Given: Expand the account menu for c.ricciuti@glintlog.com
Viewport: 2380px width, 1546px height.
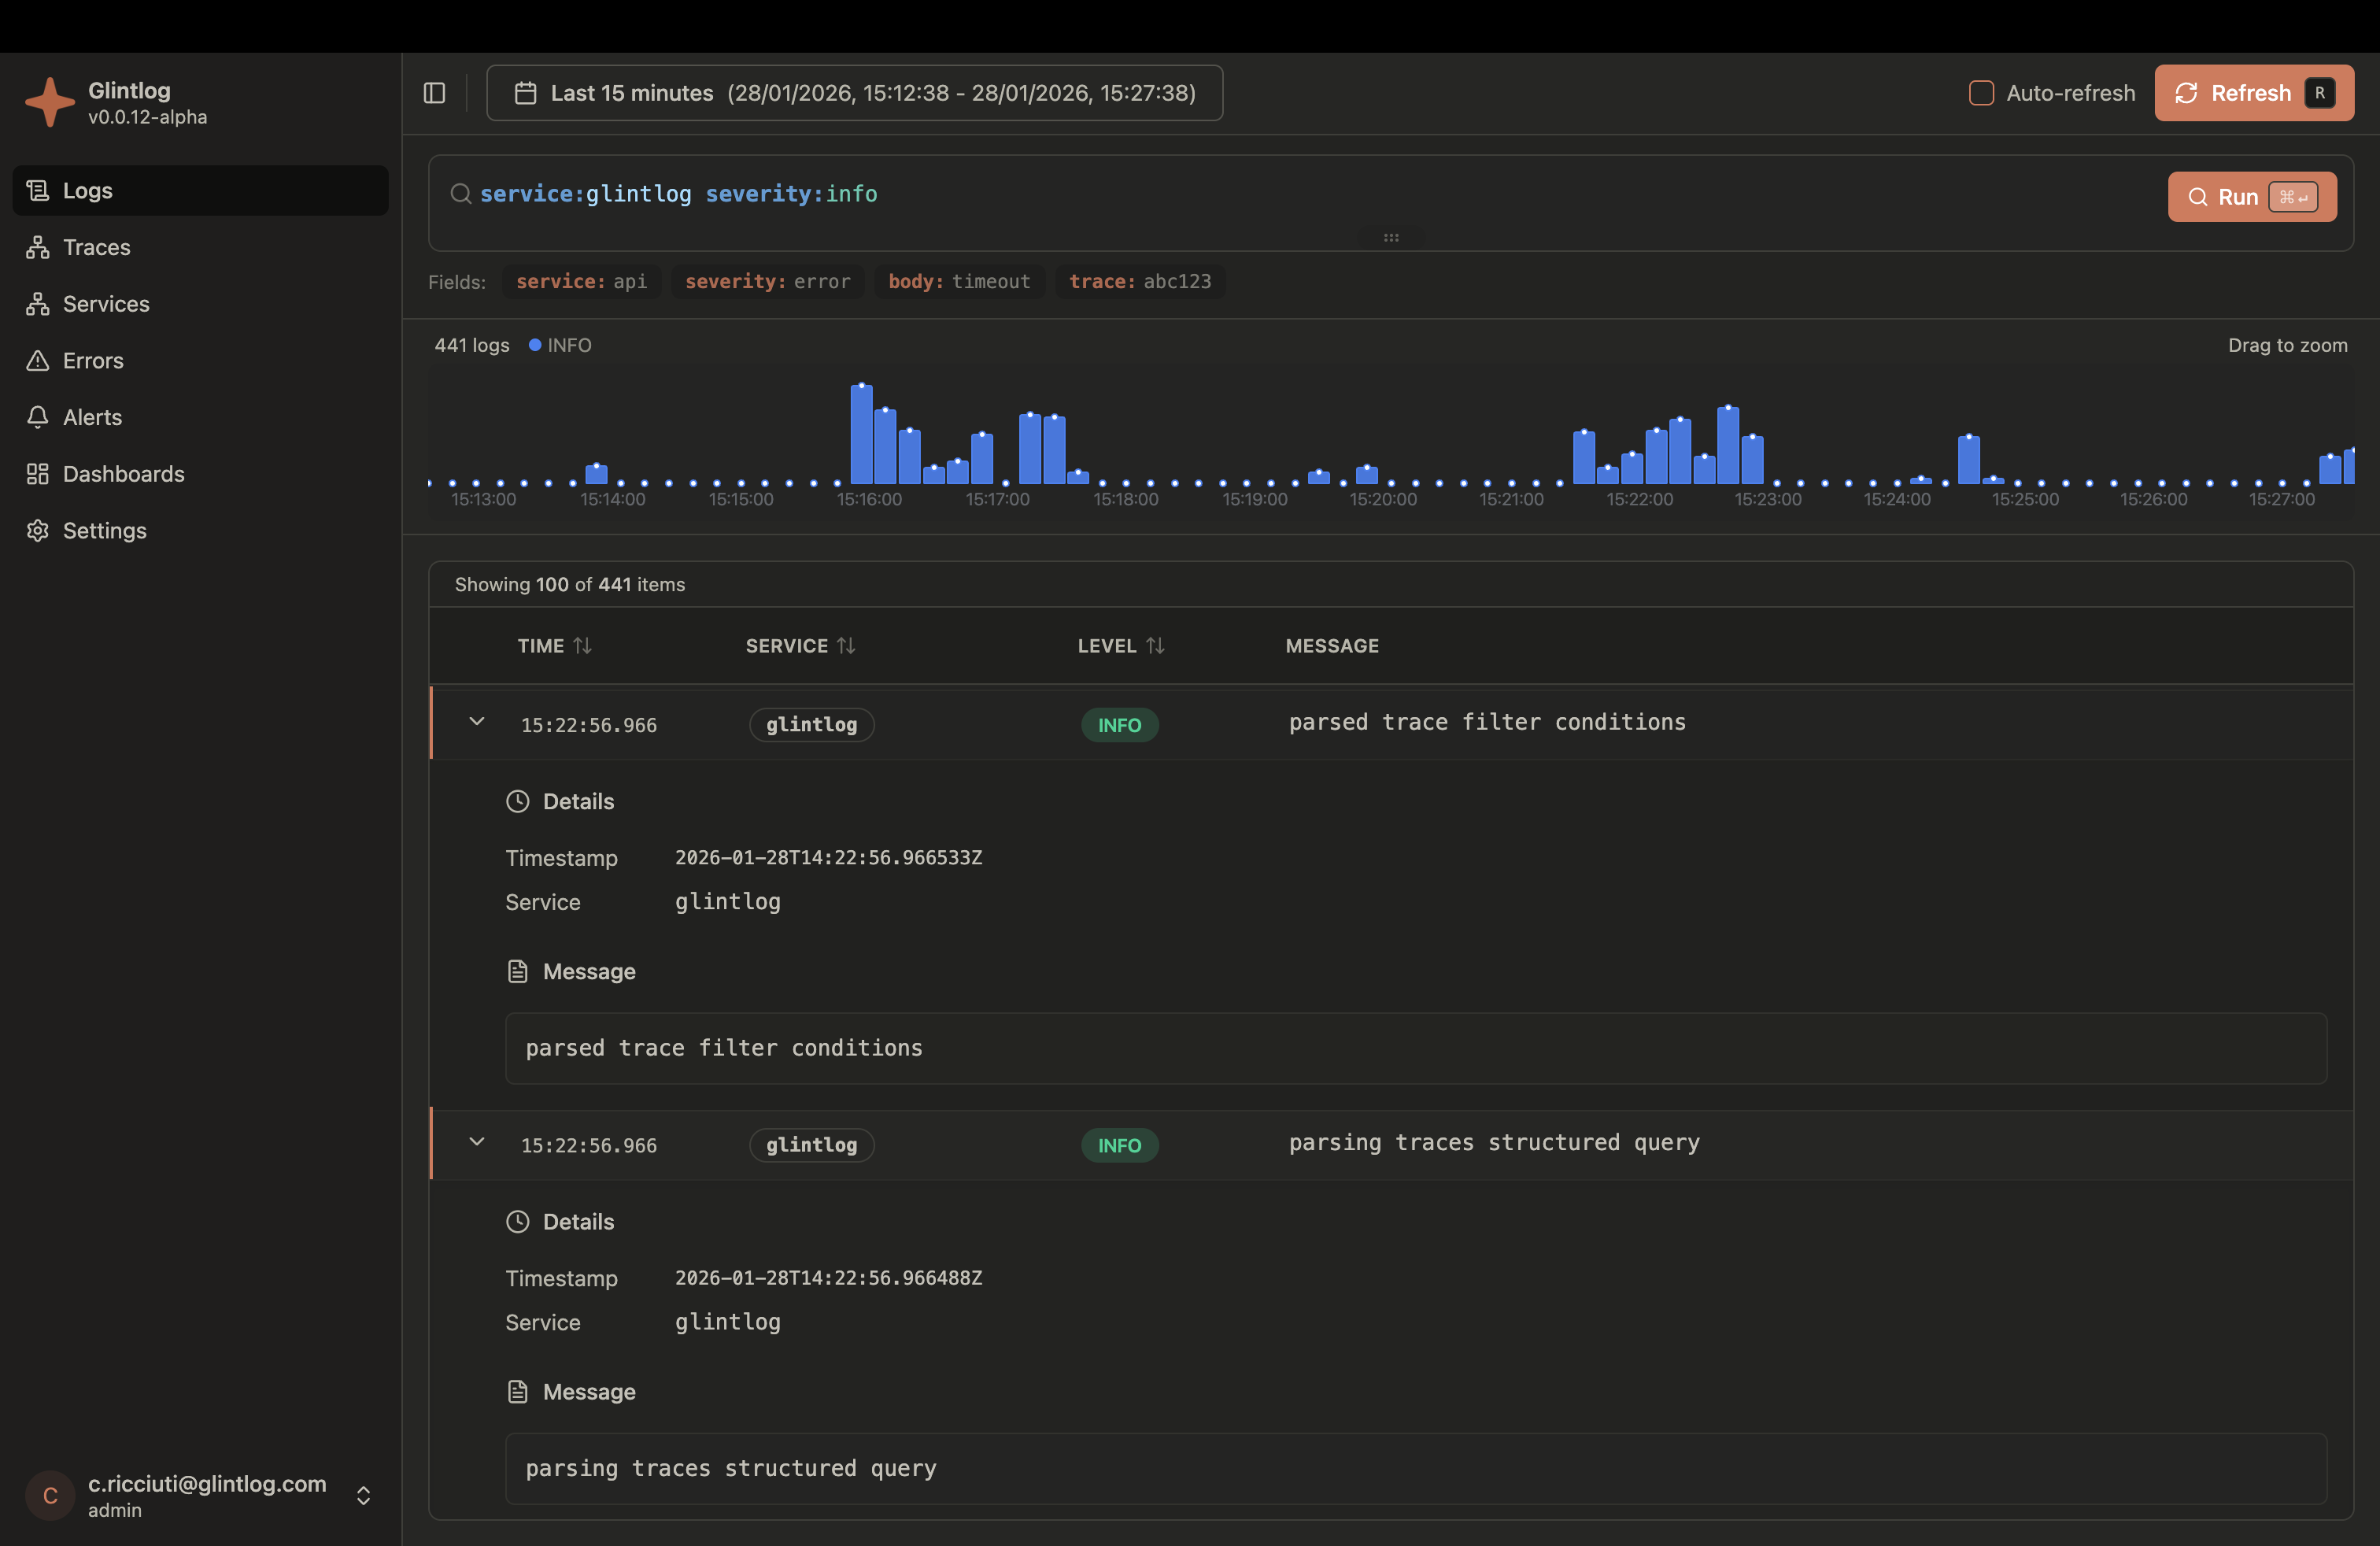Looking at the screenshot, I should point(362,1495).
